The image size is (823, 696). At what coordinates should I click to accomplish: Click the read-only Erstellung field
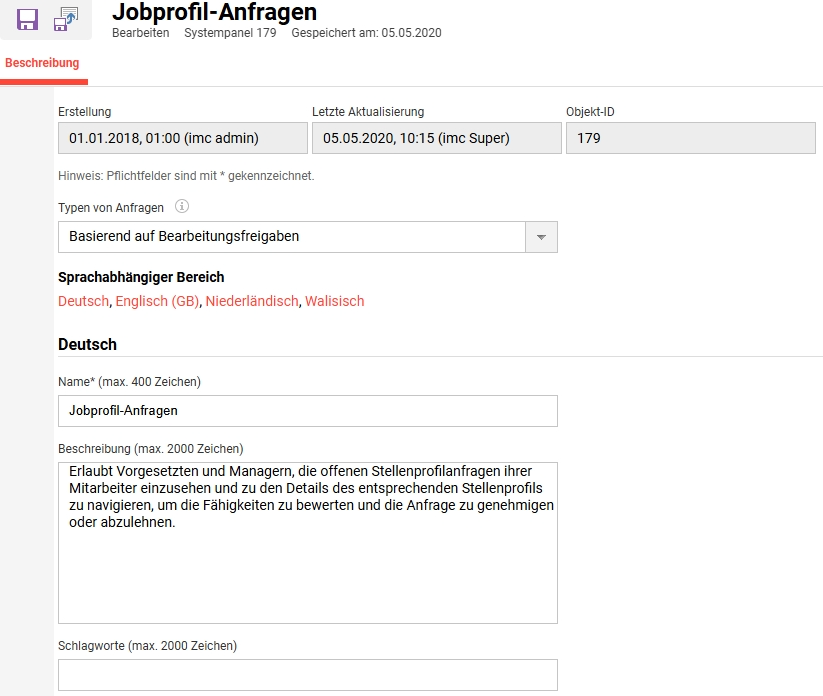point(183,138)
